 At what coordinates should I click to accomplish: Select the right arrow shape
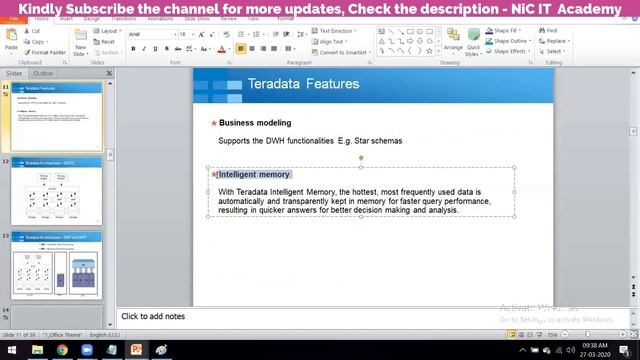click(x=410, y=41)
